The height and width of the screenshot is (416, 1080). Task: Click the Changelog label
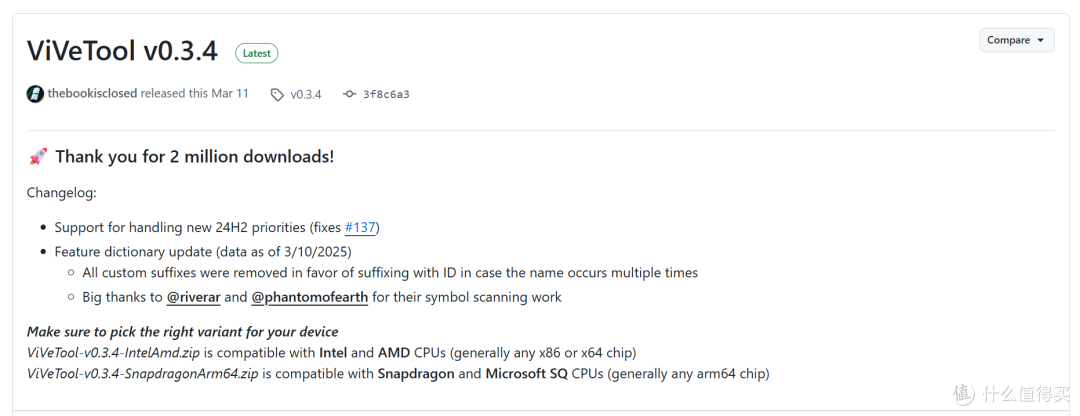(62, 193)
